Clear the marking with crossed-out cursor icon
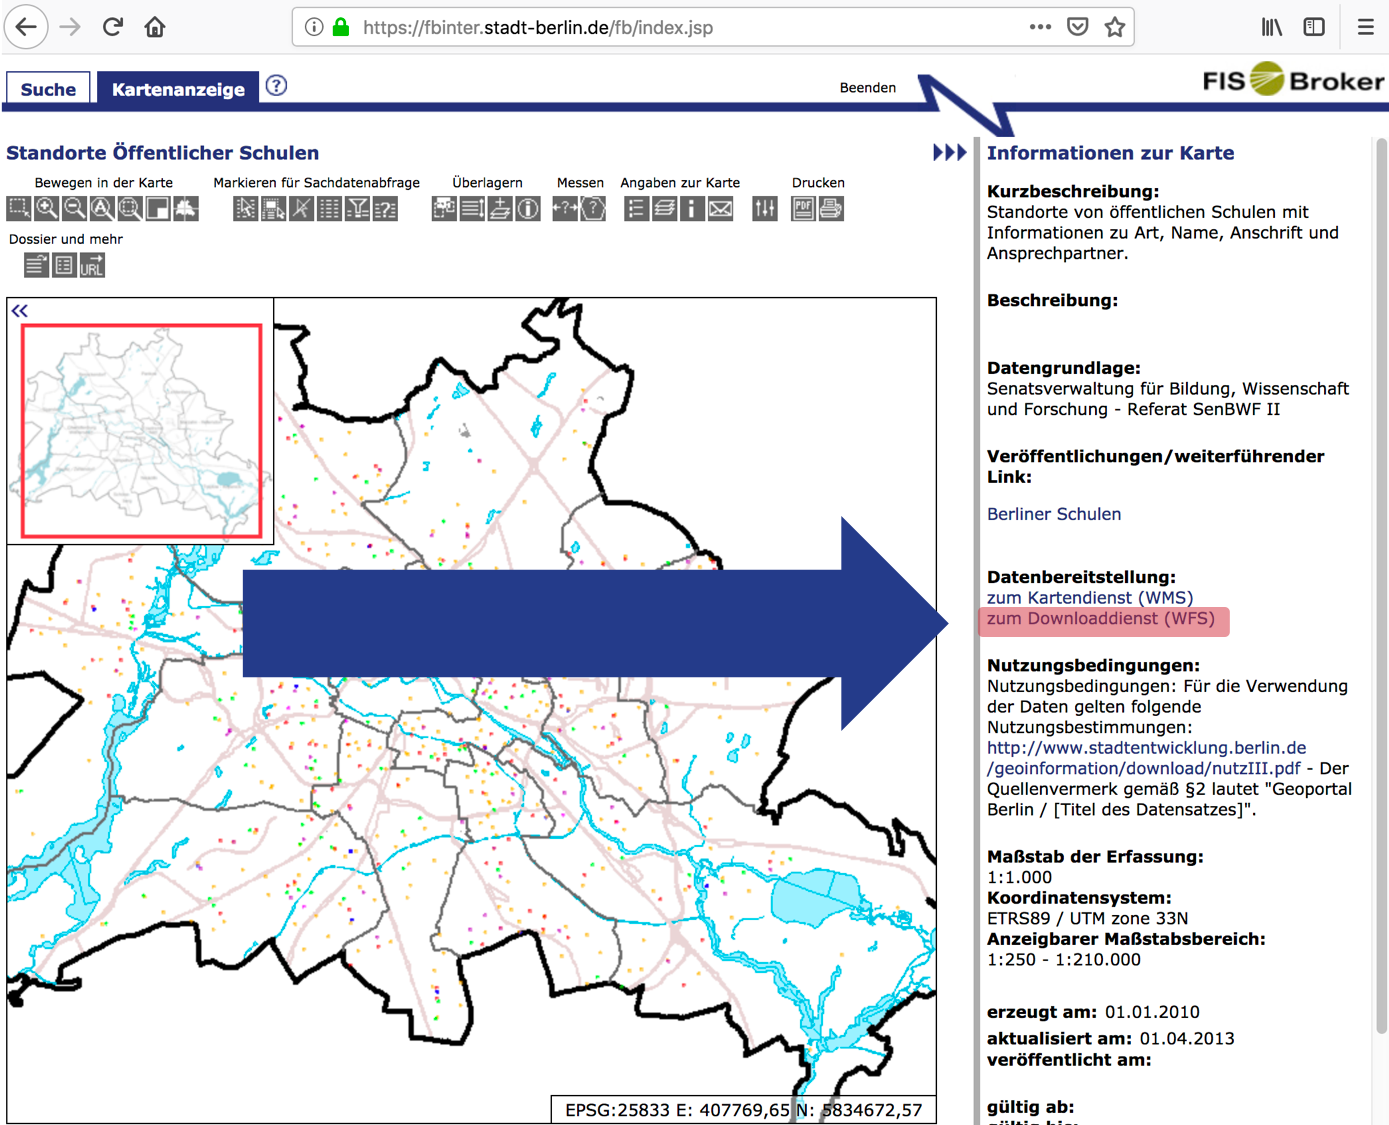The image size is (1389, 1125). pos(302,208)
